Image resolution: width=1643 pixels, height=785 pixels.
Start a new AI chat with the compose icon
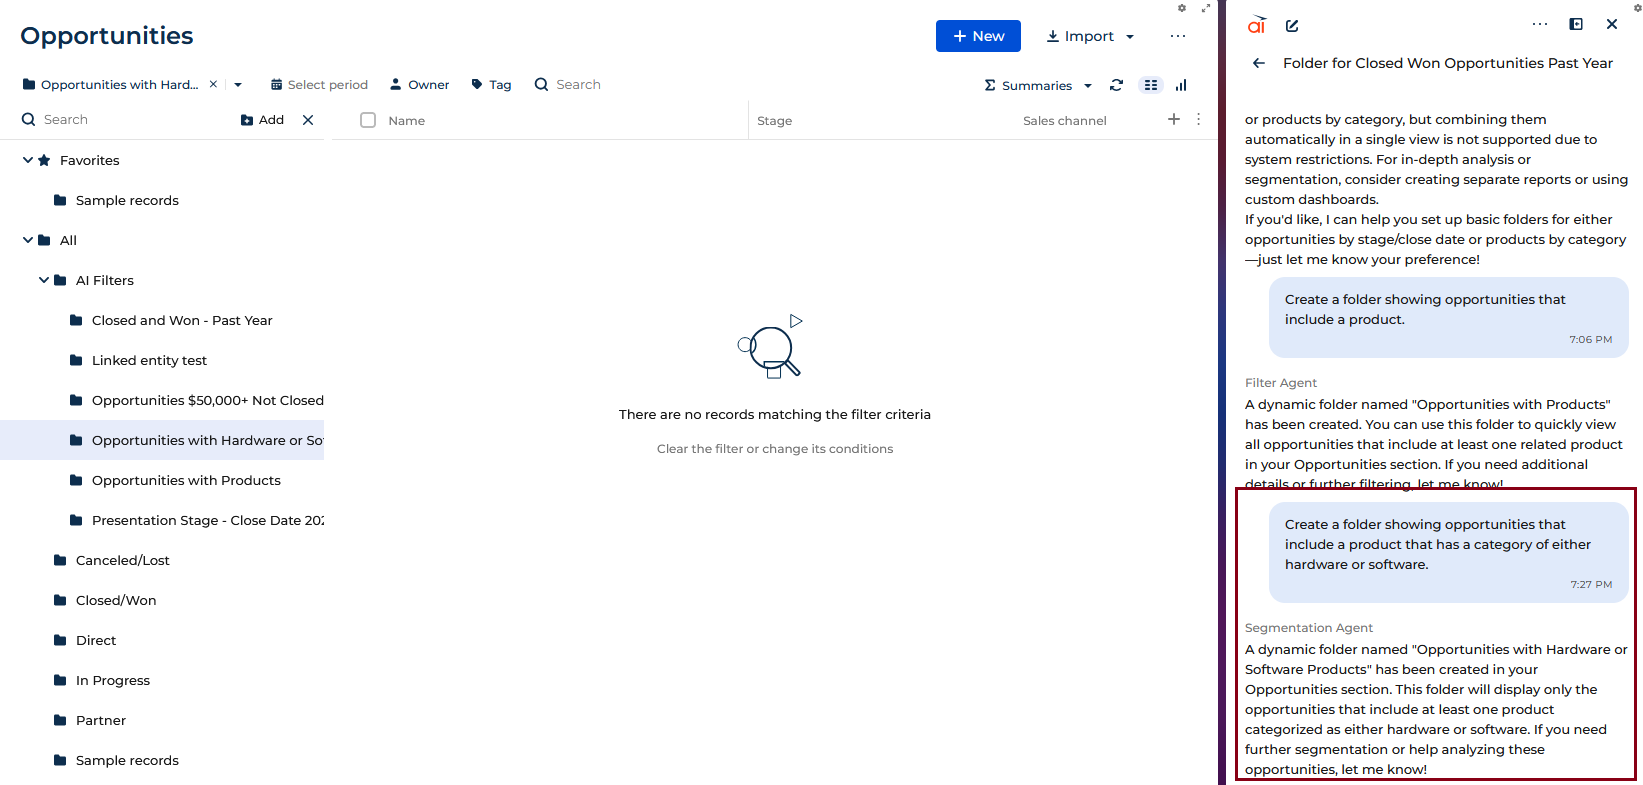pos(1292,25)
